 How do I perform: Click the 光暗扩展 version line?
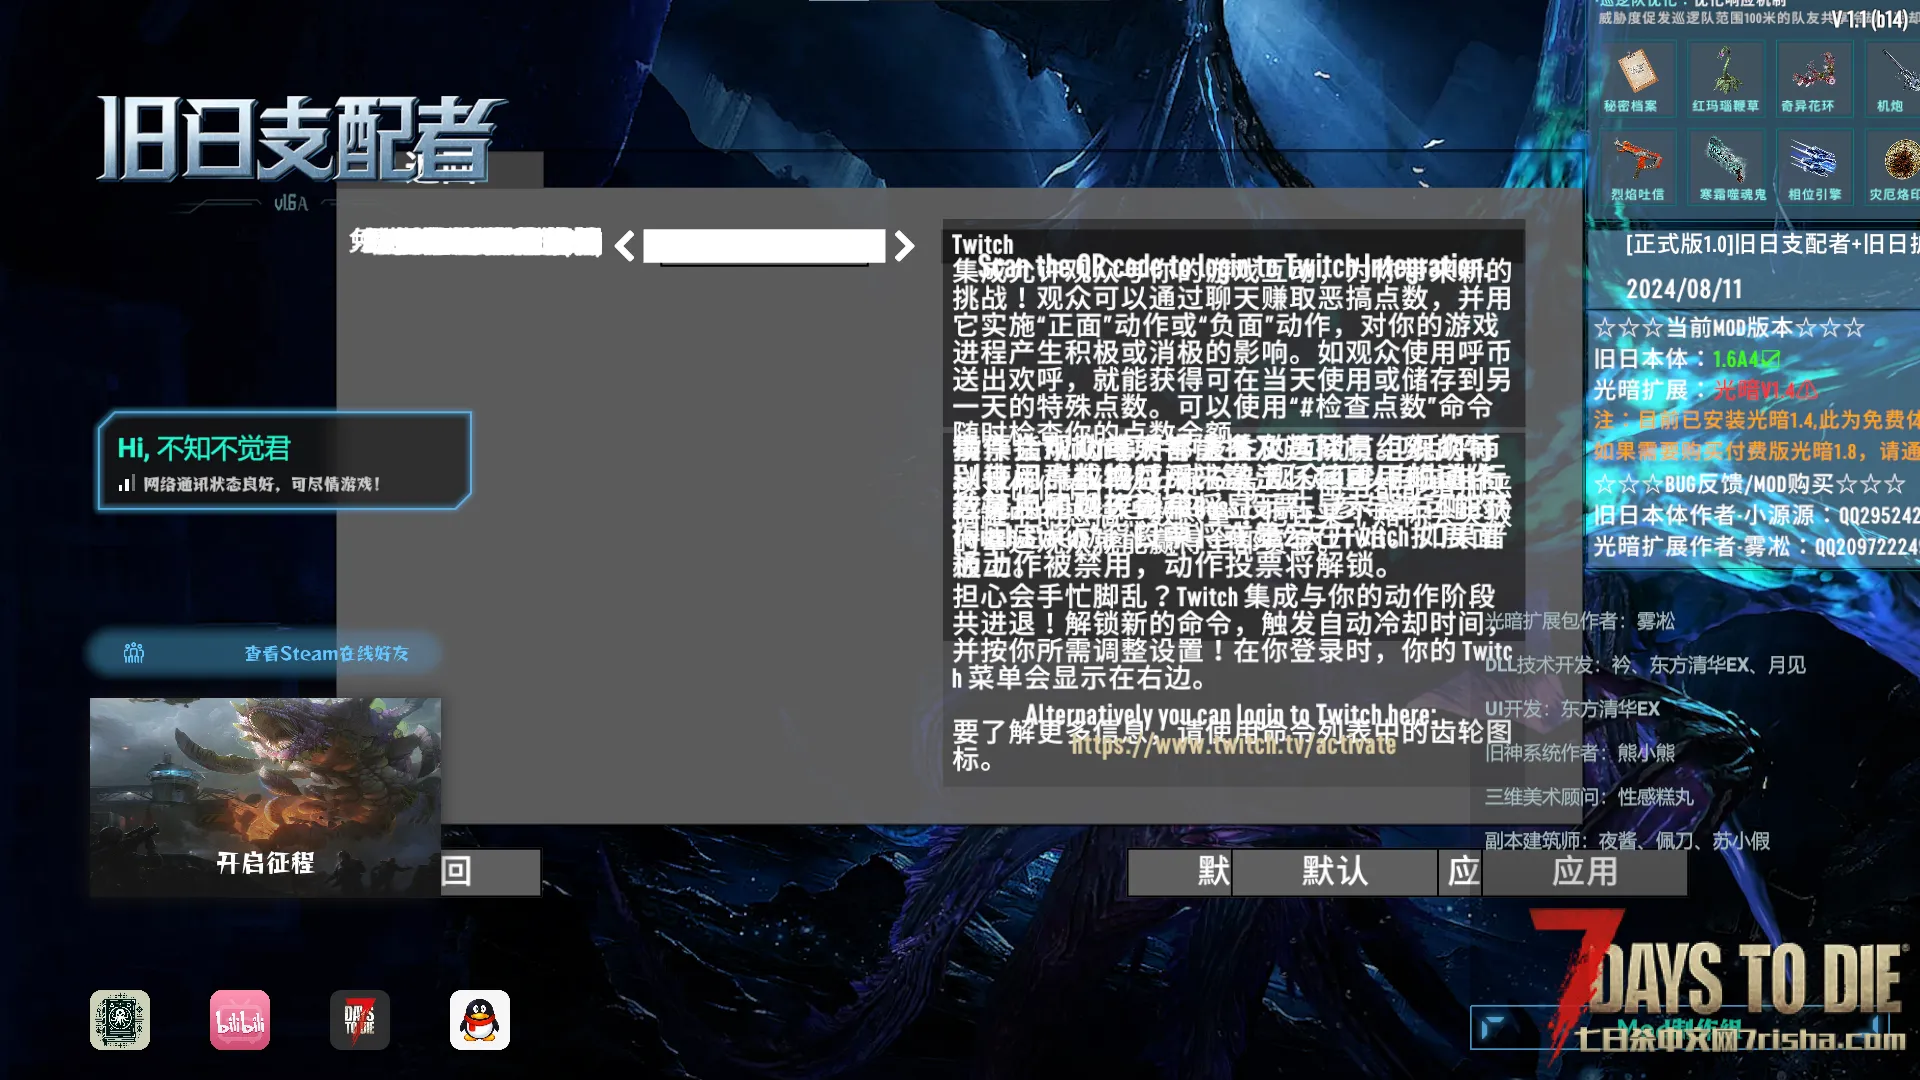pos(1705,390)
